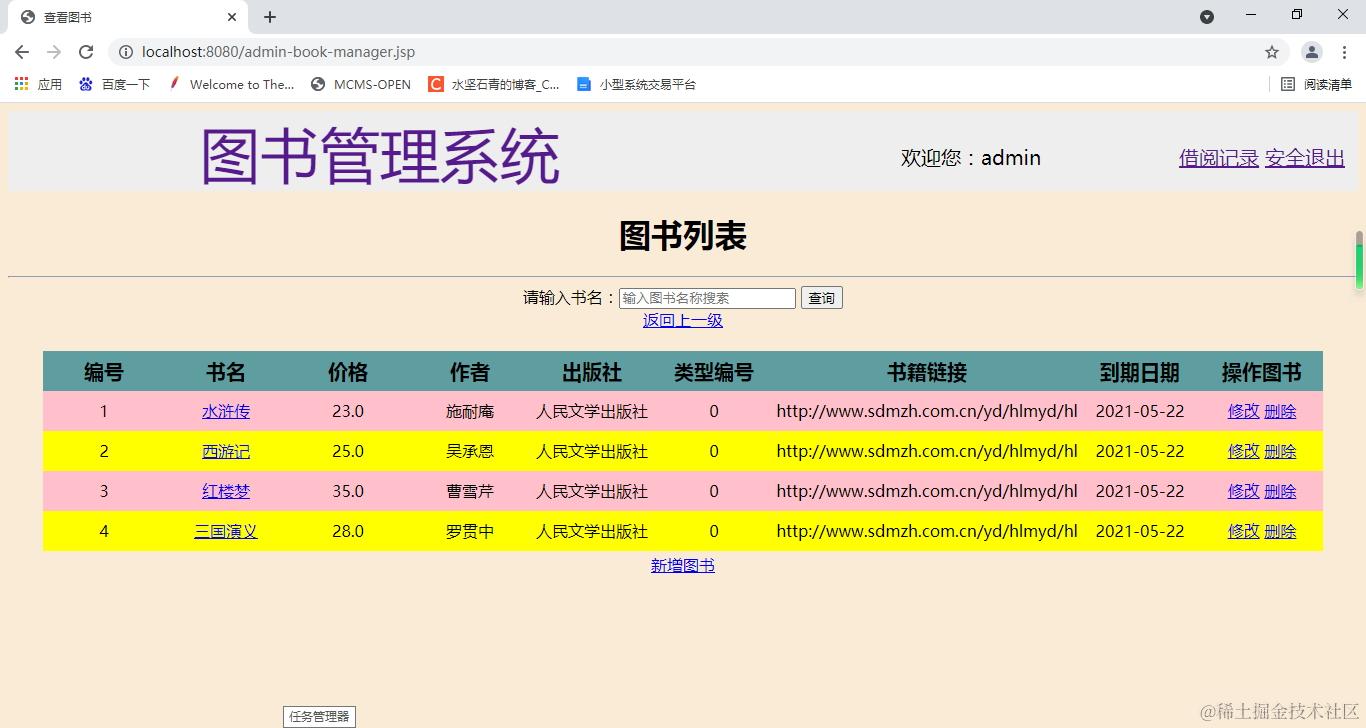
Task: Click 删除 for 西游记
Action: [1281, 451]
